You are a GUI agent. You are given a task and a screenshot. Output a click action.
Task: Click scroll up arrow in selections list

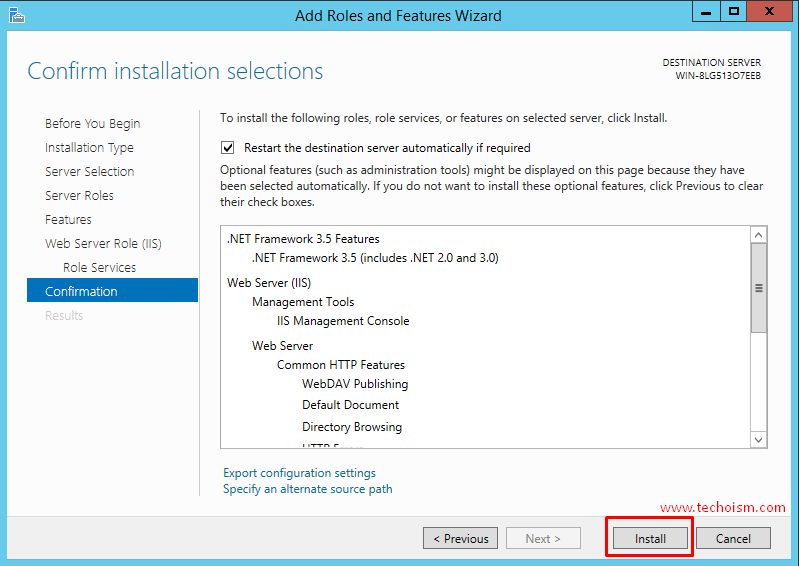pos(758,235)
